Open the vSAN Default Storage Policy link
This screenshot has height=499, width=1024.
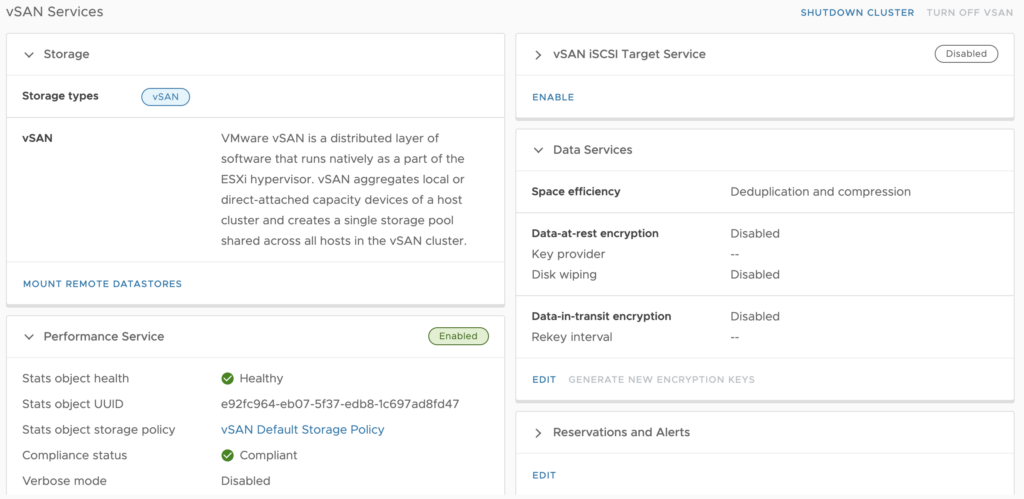point(303,430)
